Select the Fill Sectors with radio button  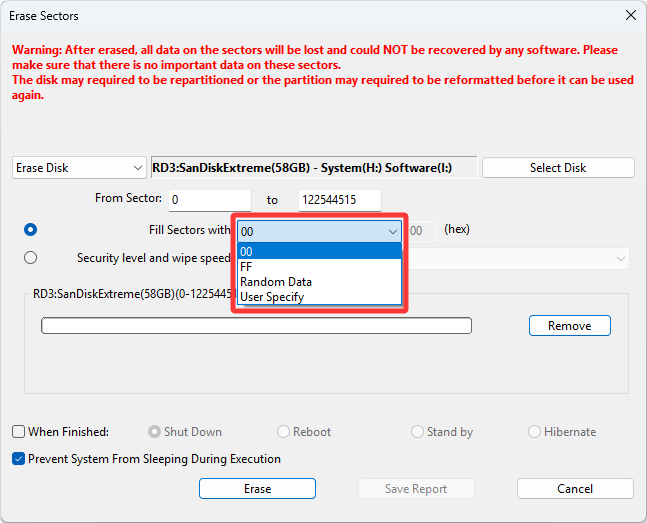click(x=30, y=230)
